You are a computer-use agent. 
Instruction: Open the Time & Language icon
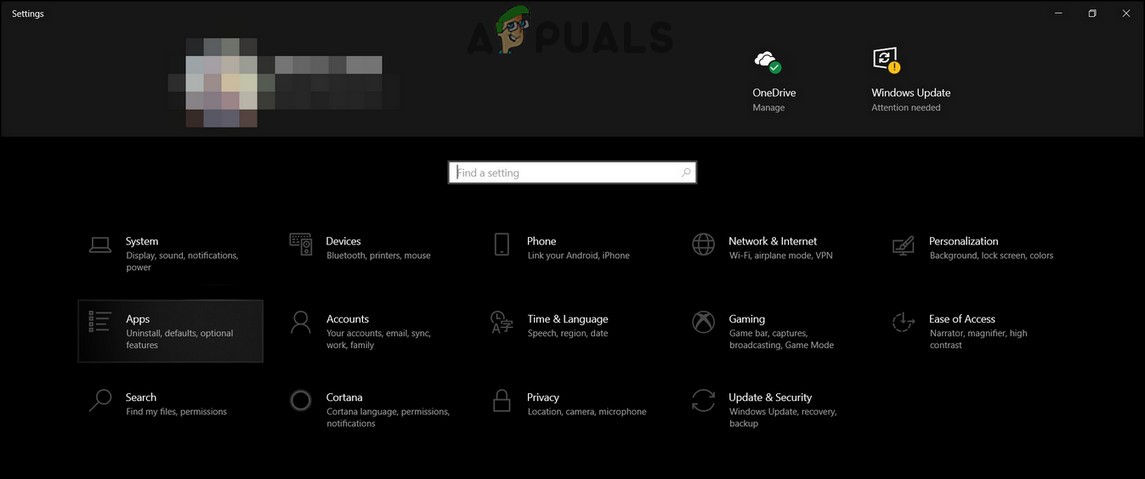pos(502,322)
